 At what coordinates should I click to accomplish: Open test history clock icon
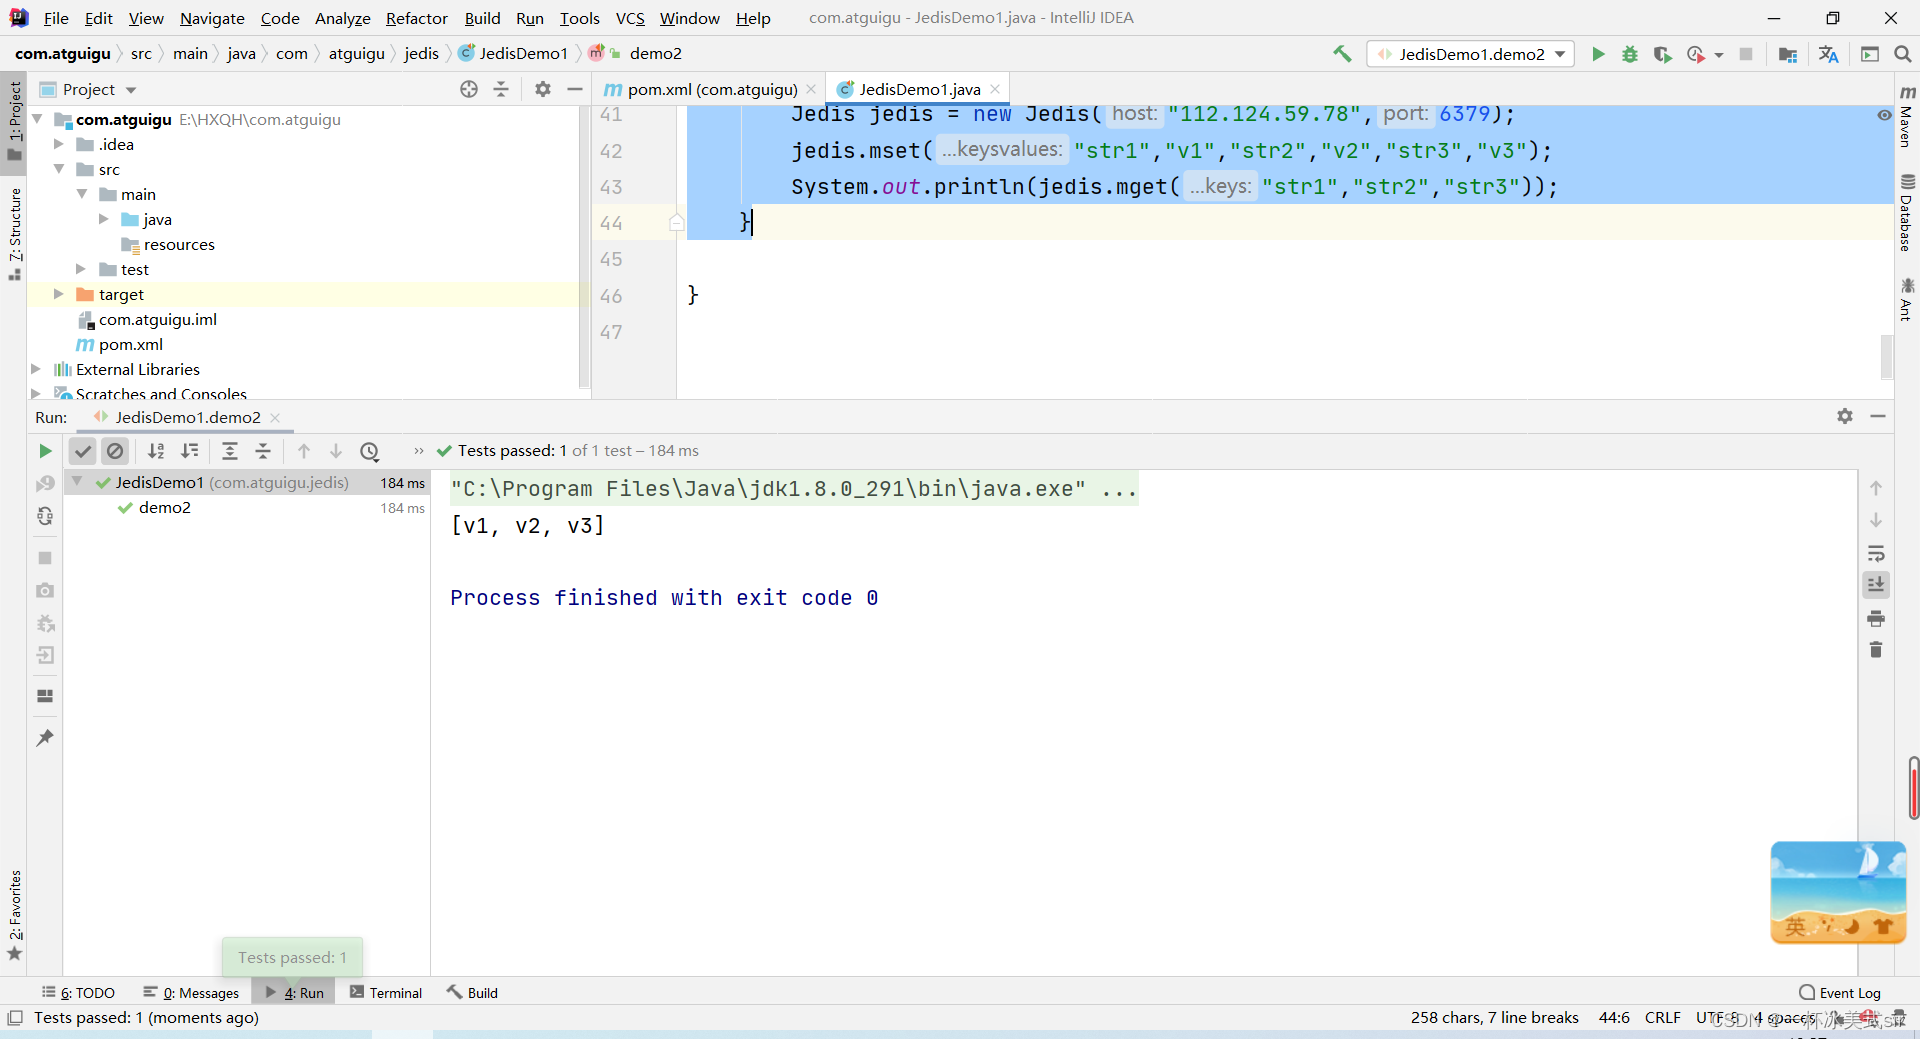(x=370, y=451)
